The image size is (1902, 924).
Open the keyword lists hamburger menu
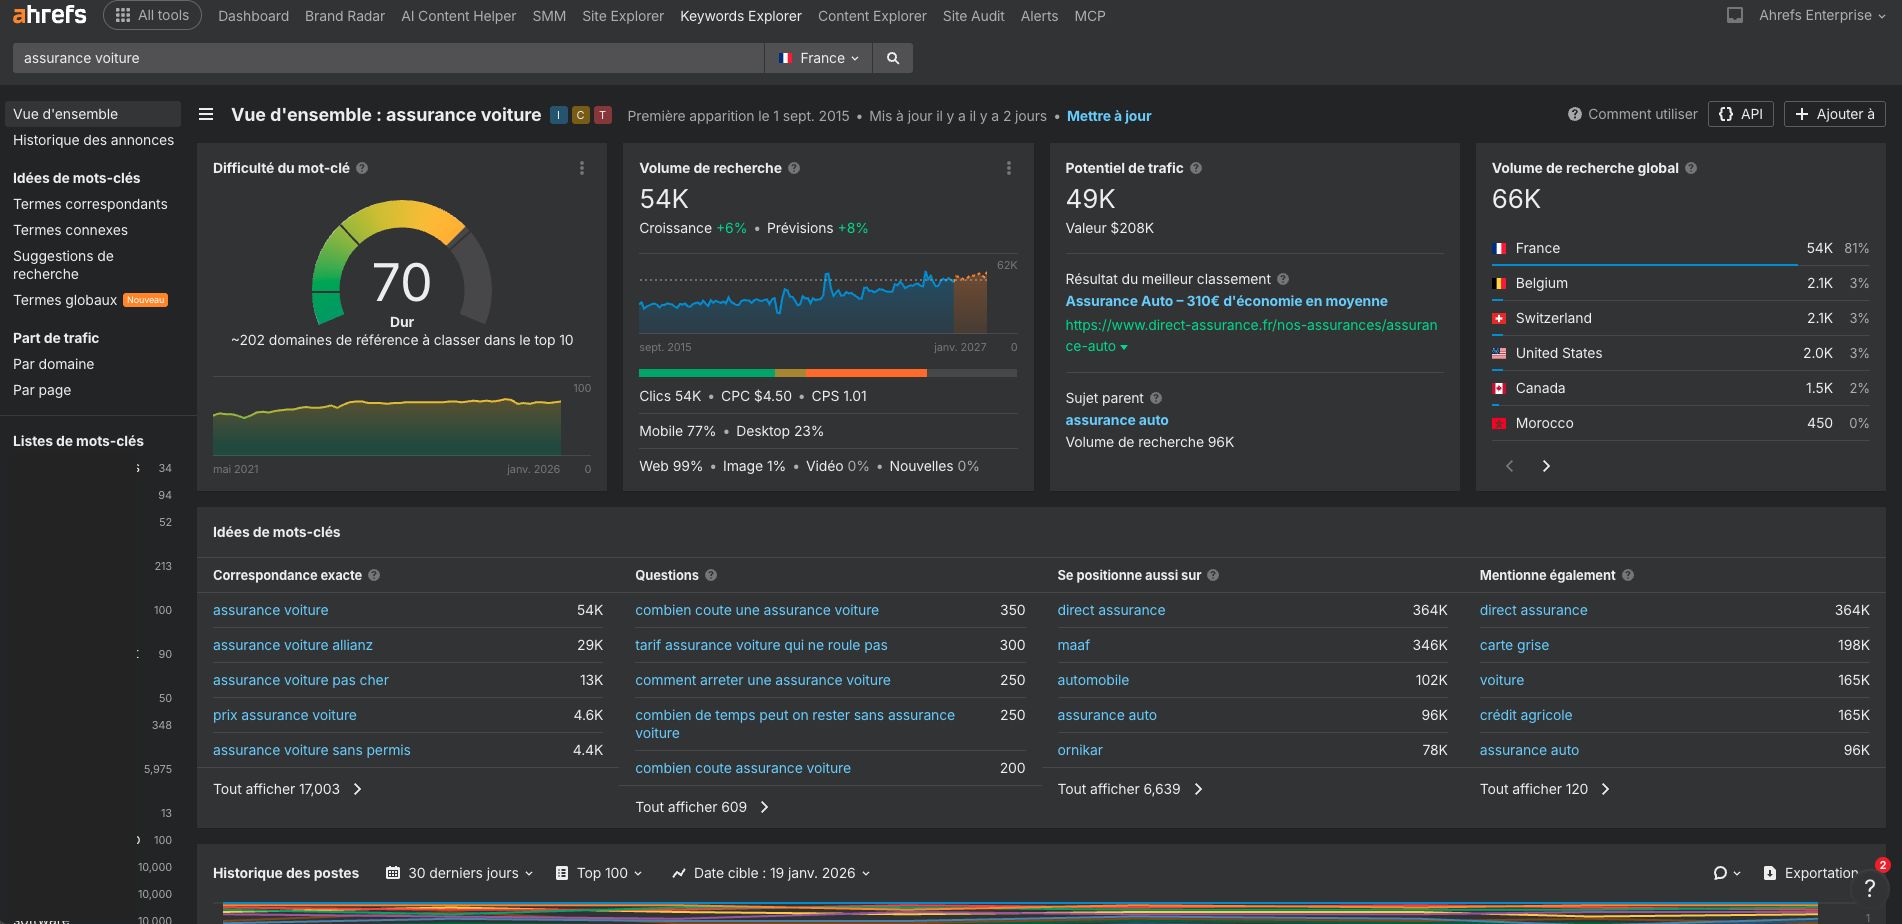coord(205,114)
